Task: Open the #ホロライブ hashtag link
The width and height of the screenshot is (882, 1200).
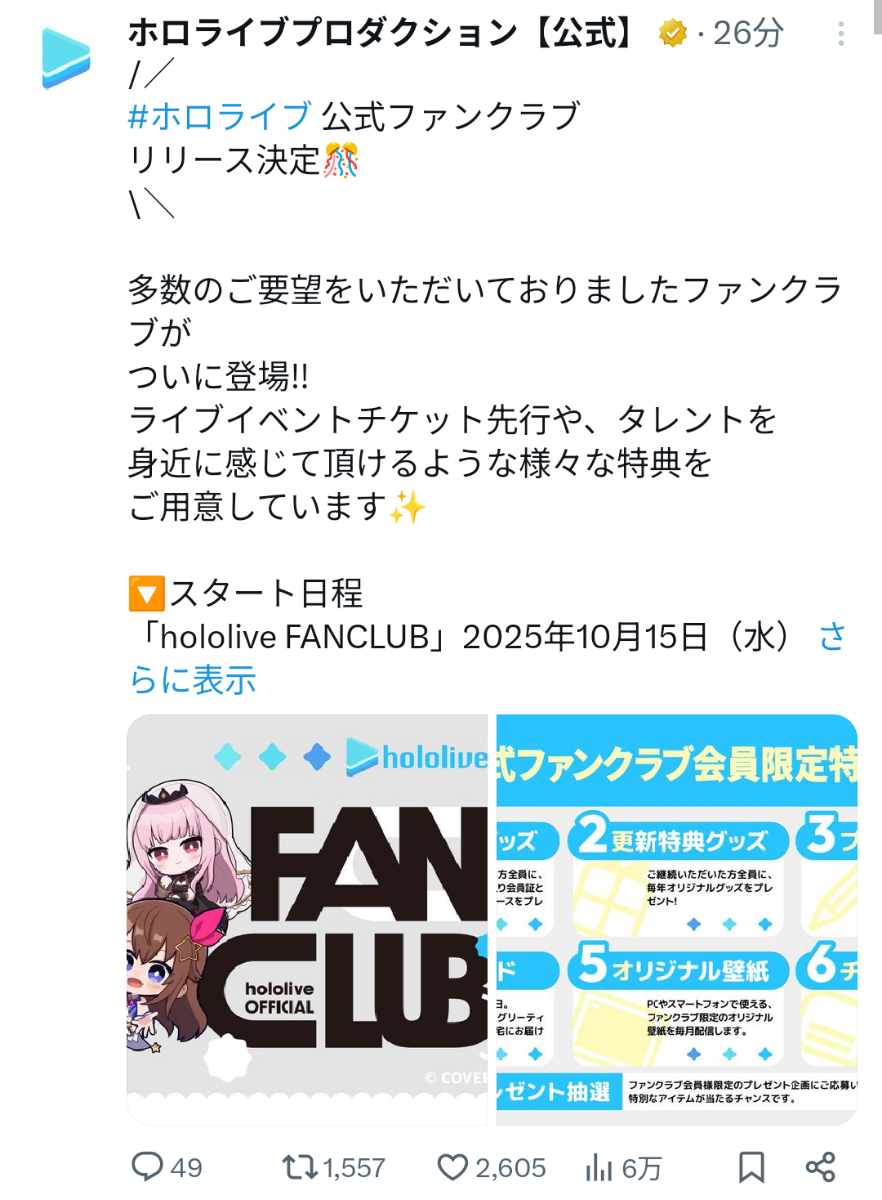Action: click(220, 116)
